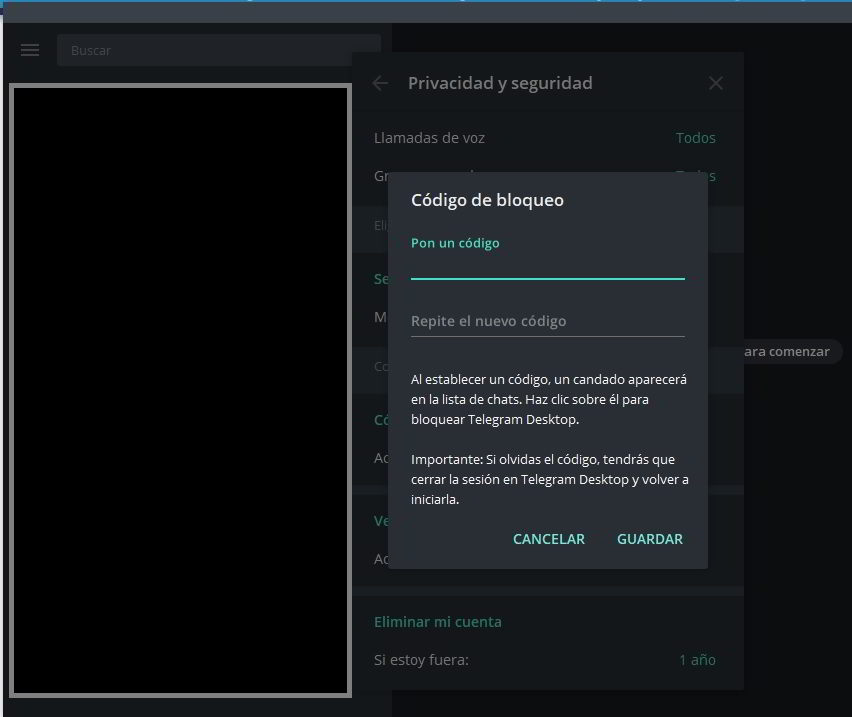The height and width of the screenshot is (717, 852).
Task: Click into the 'Pon un código' field
Action: 547,266
